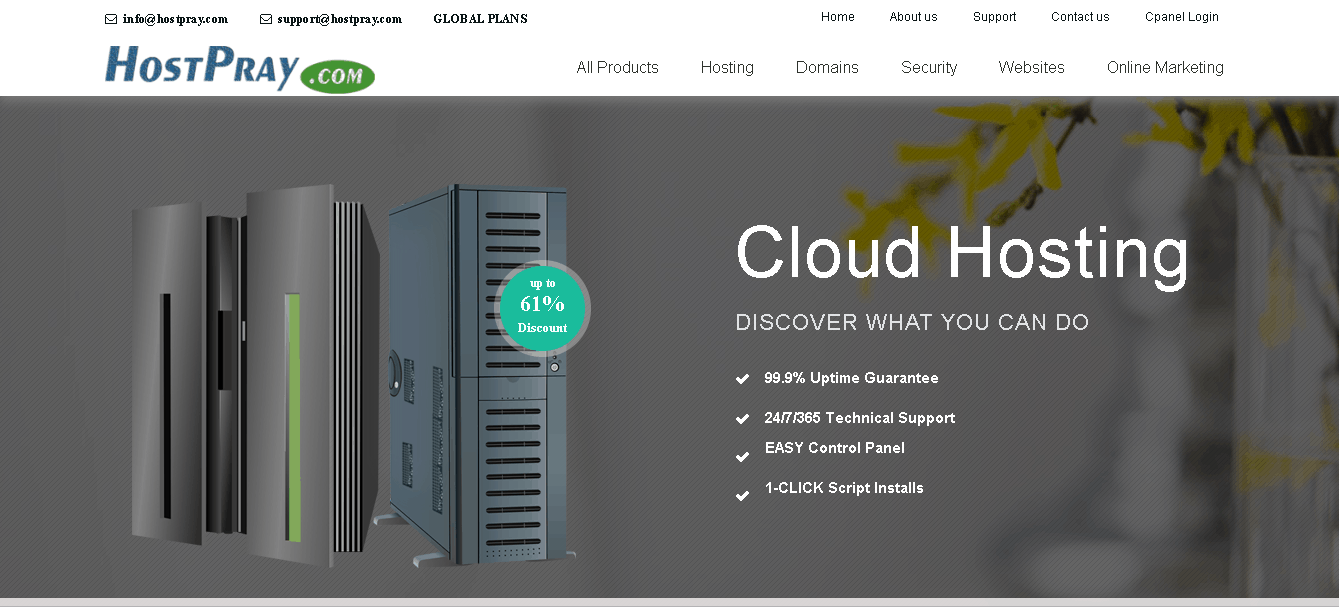Click the HostPray.com logo
Image resolution: width=1339 pixels, height=608 pixels.
coord(240,69)
